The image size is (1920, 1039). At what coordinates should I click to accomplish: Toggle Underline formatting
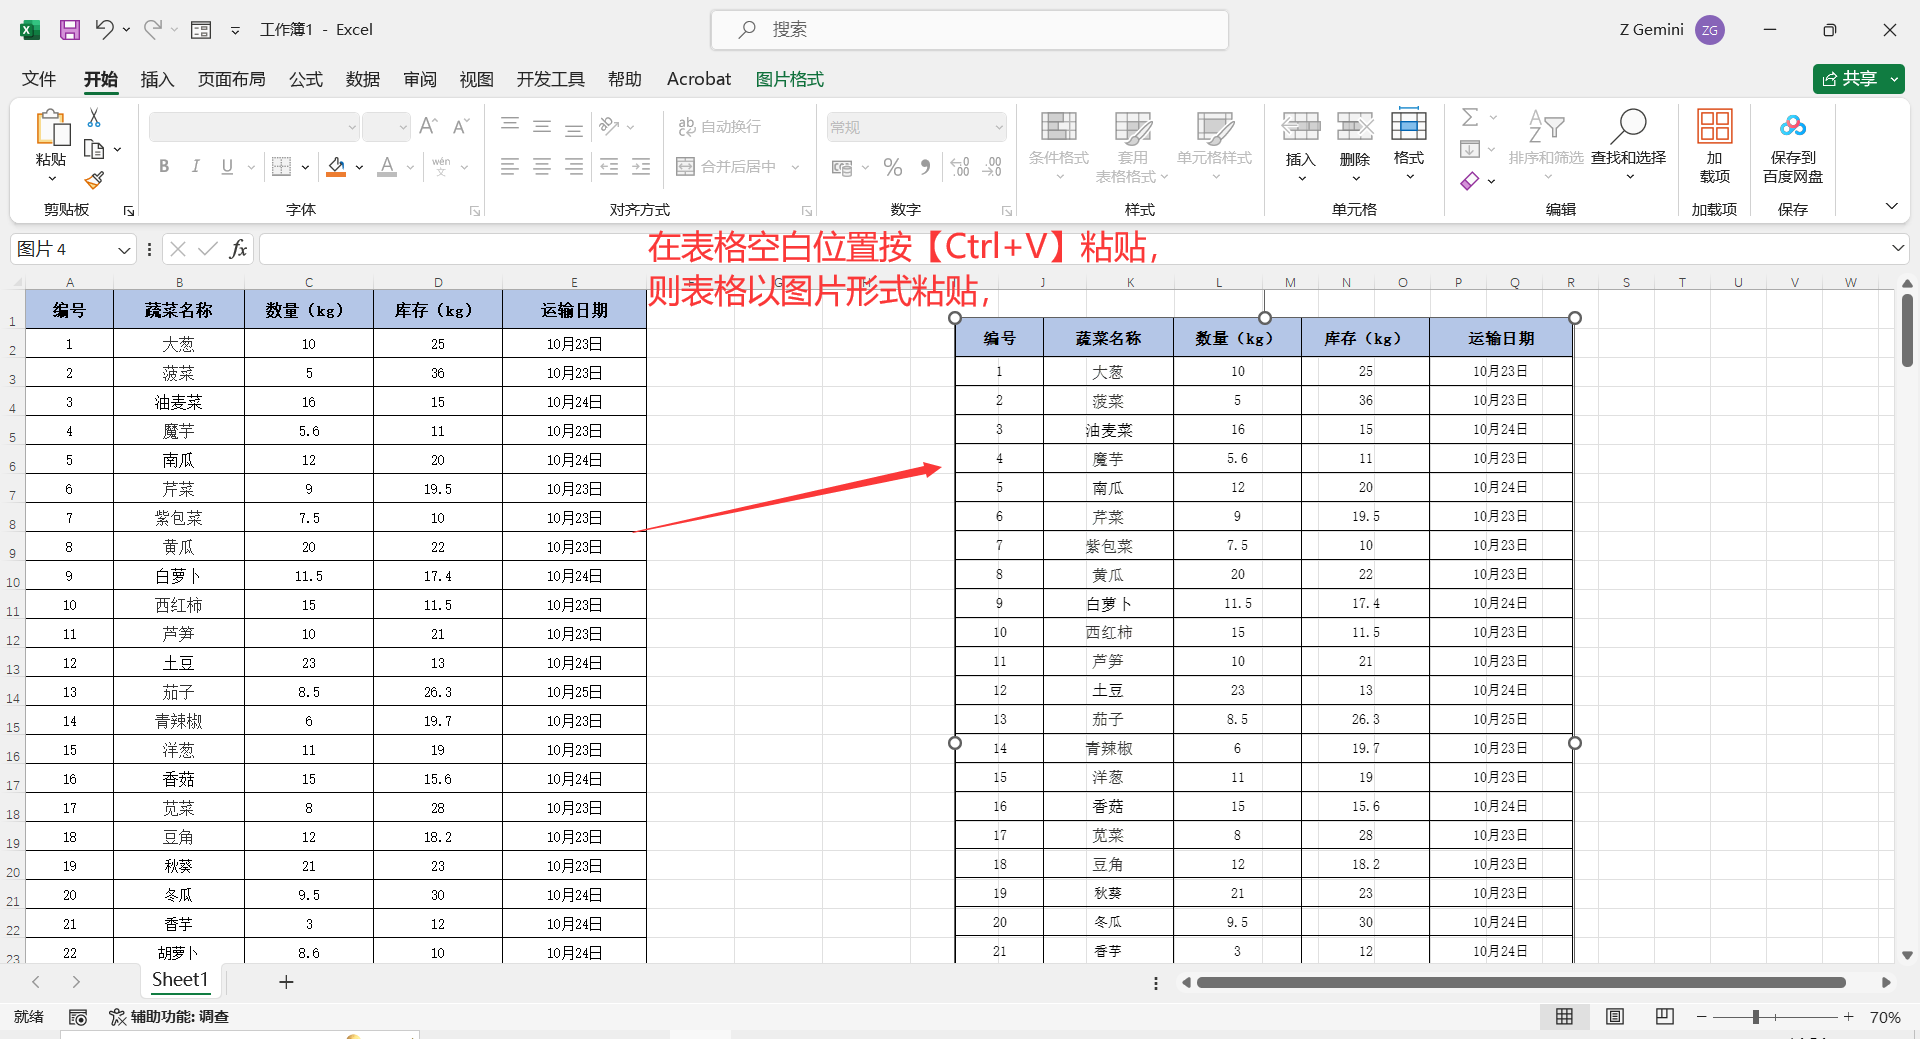[x=227, y=167]
